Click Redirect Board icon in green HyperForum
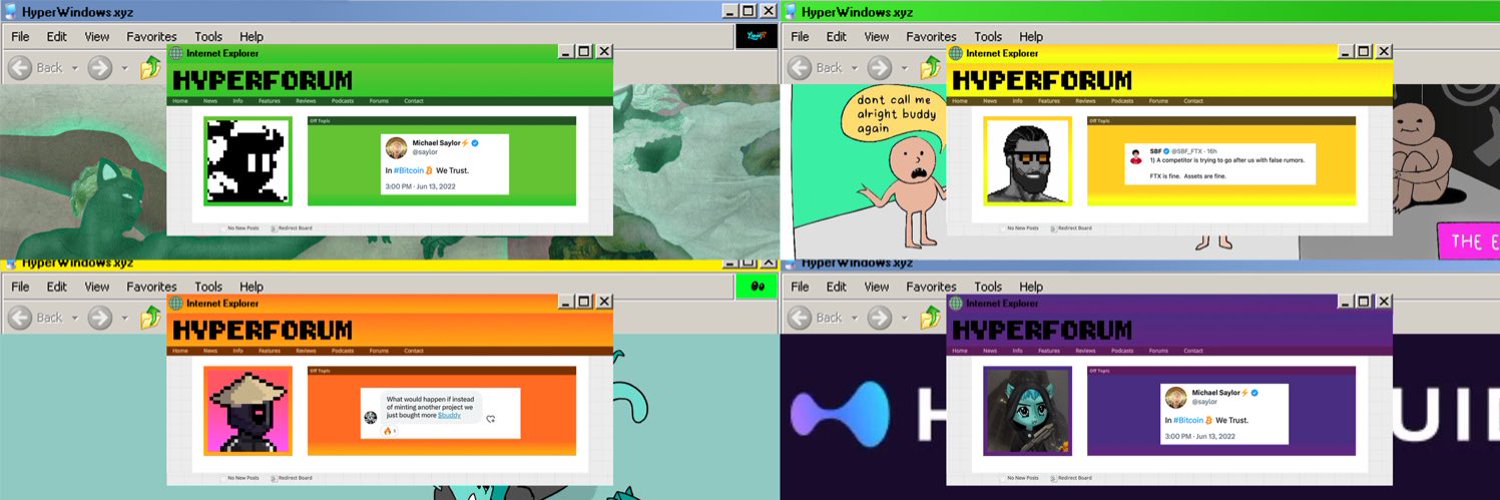Screen dimensions: 1500x500 pos(273,228)
